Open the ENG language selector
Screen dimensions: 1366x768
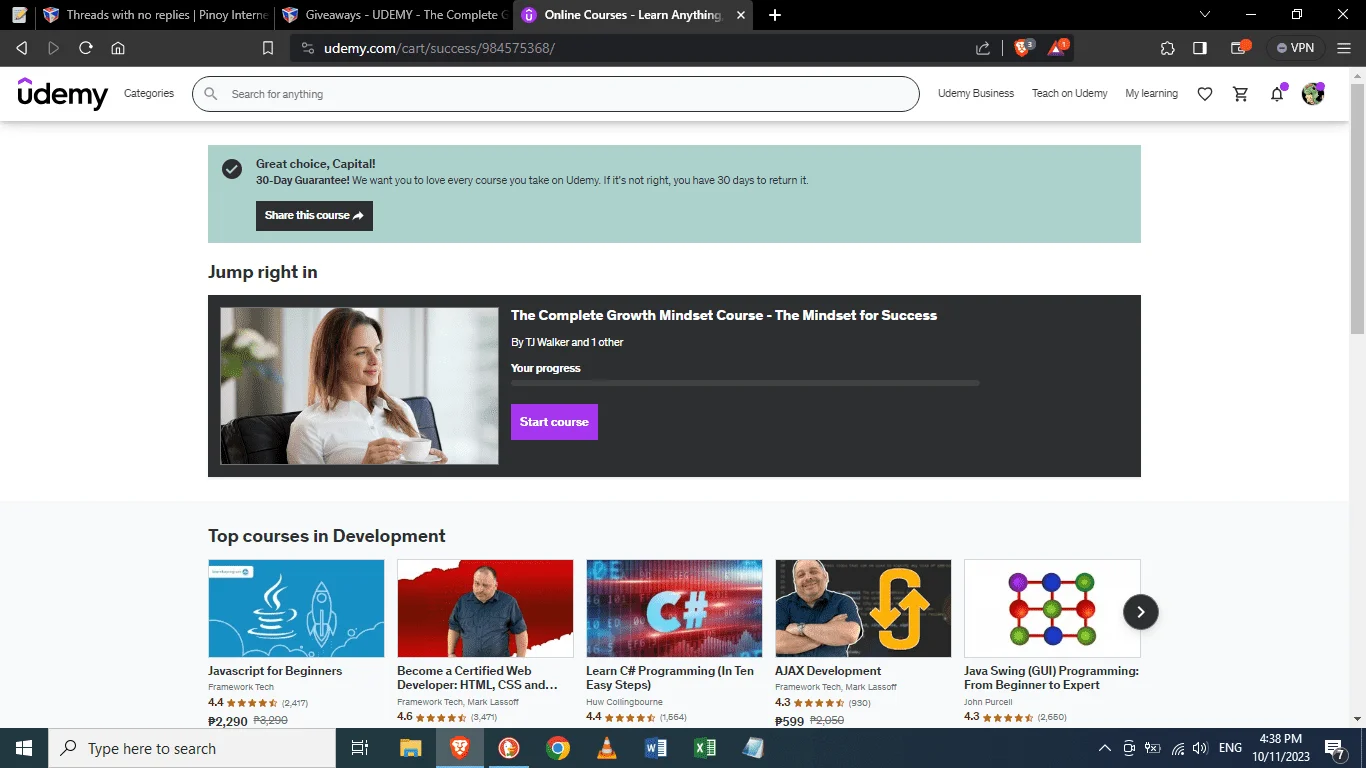[1230, 748]
